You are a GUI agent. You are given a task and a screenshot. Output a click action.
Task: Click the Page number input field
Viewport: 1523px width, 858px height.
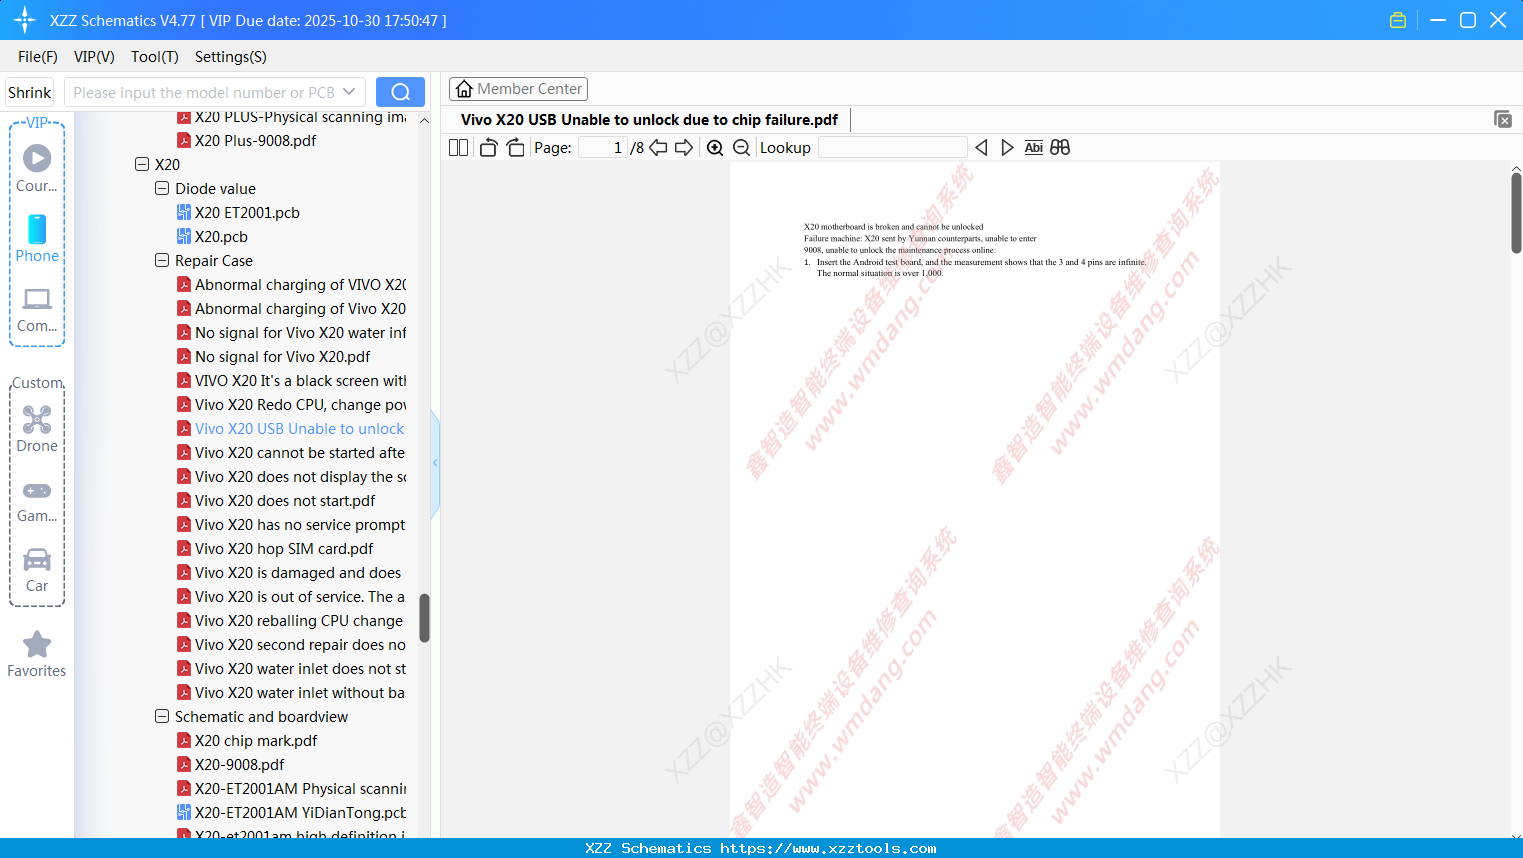point(603,148)
